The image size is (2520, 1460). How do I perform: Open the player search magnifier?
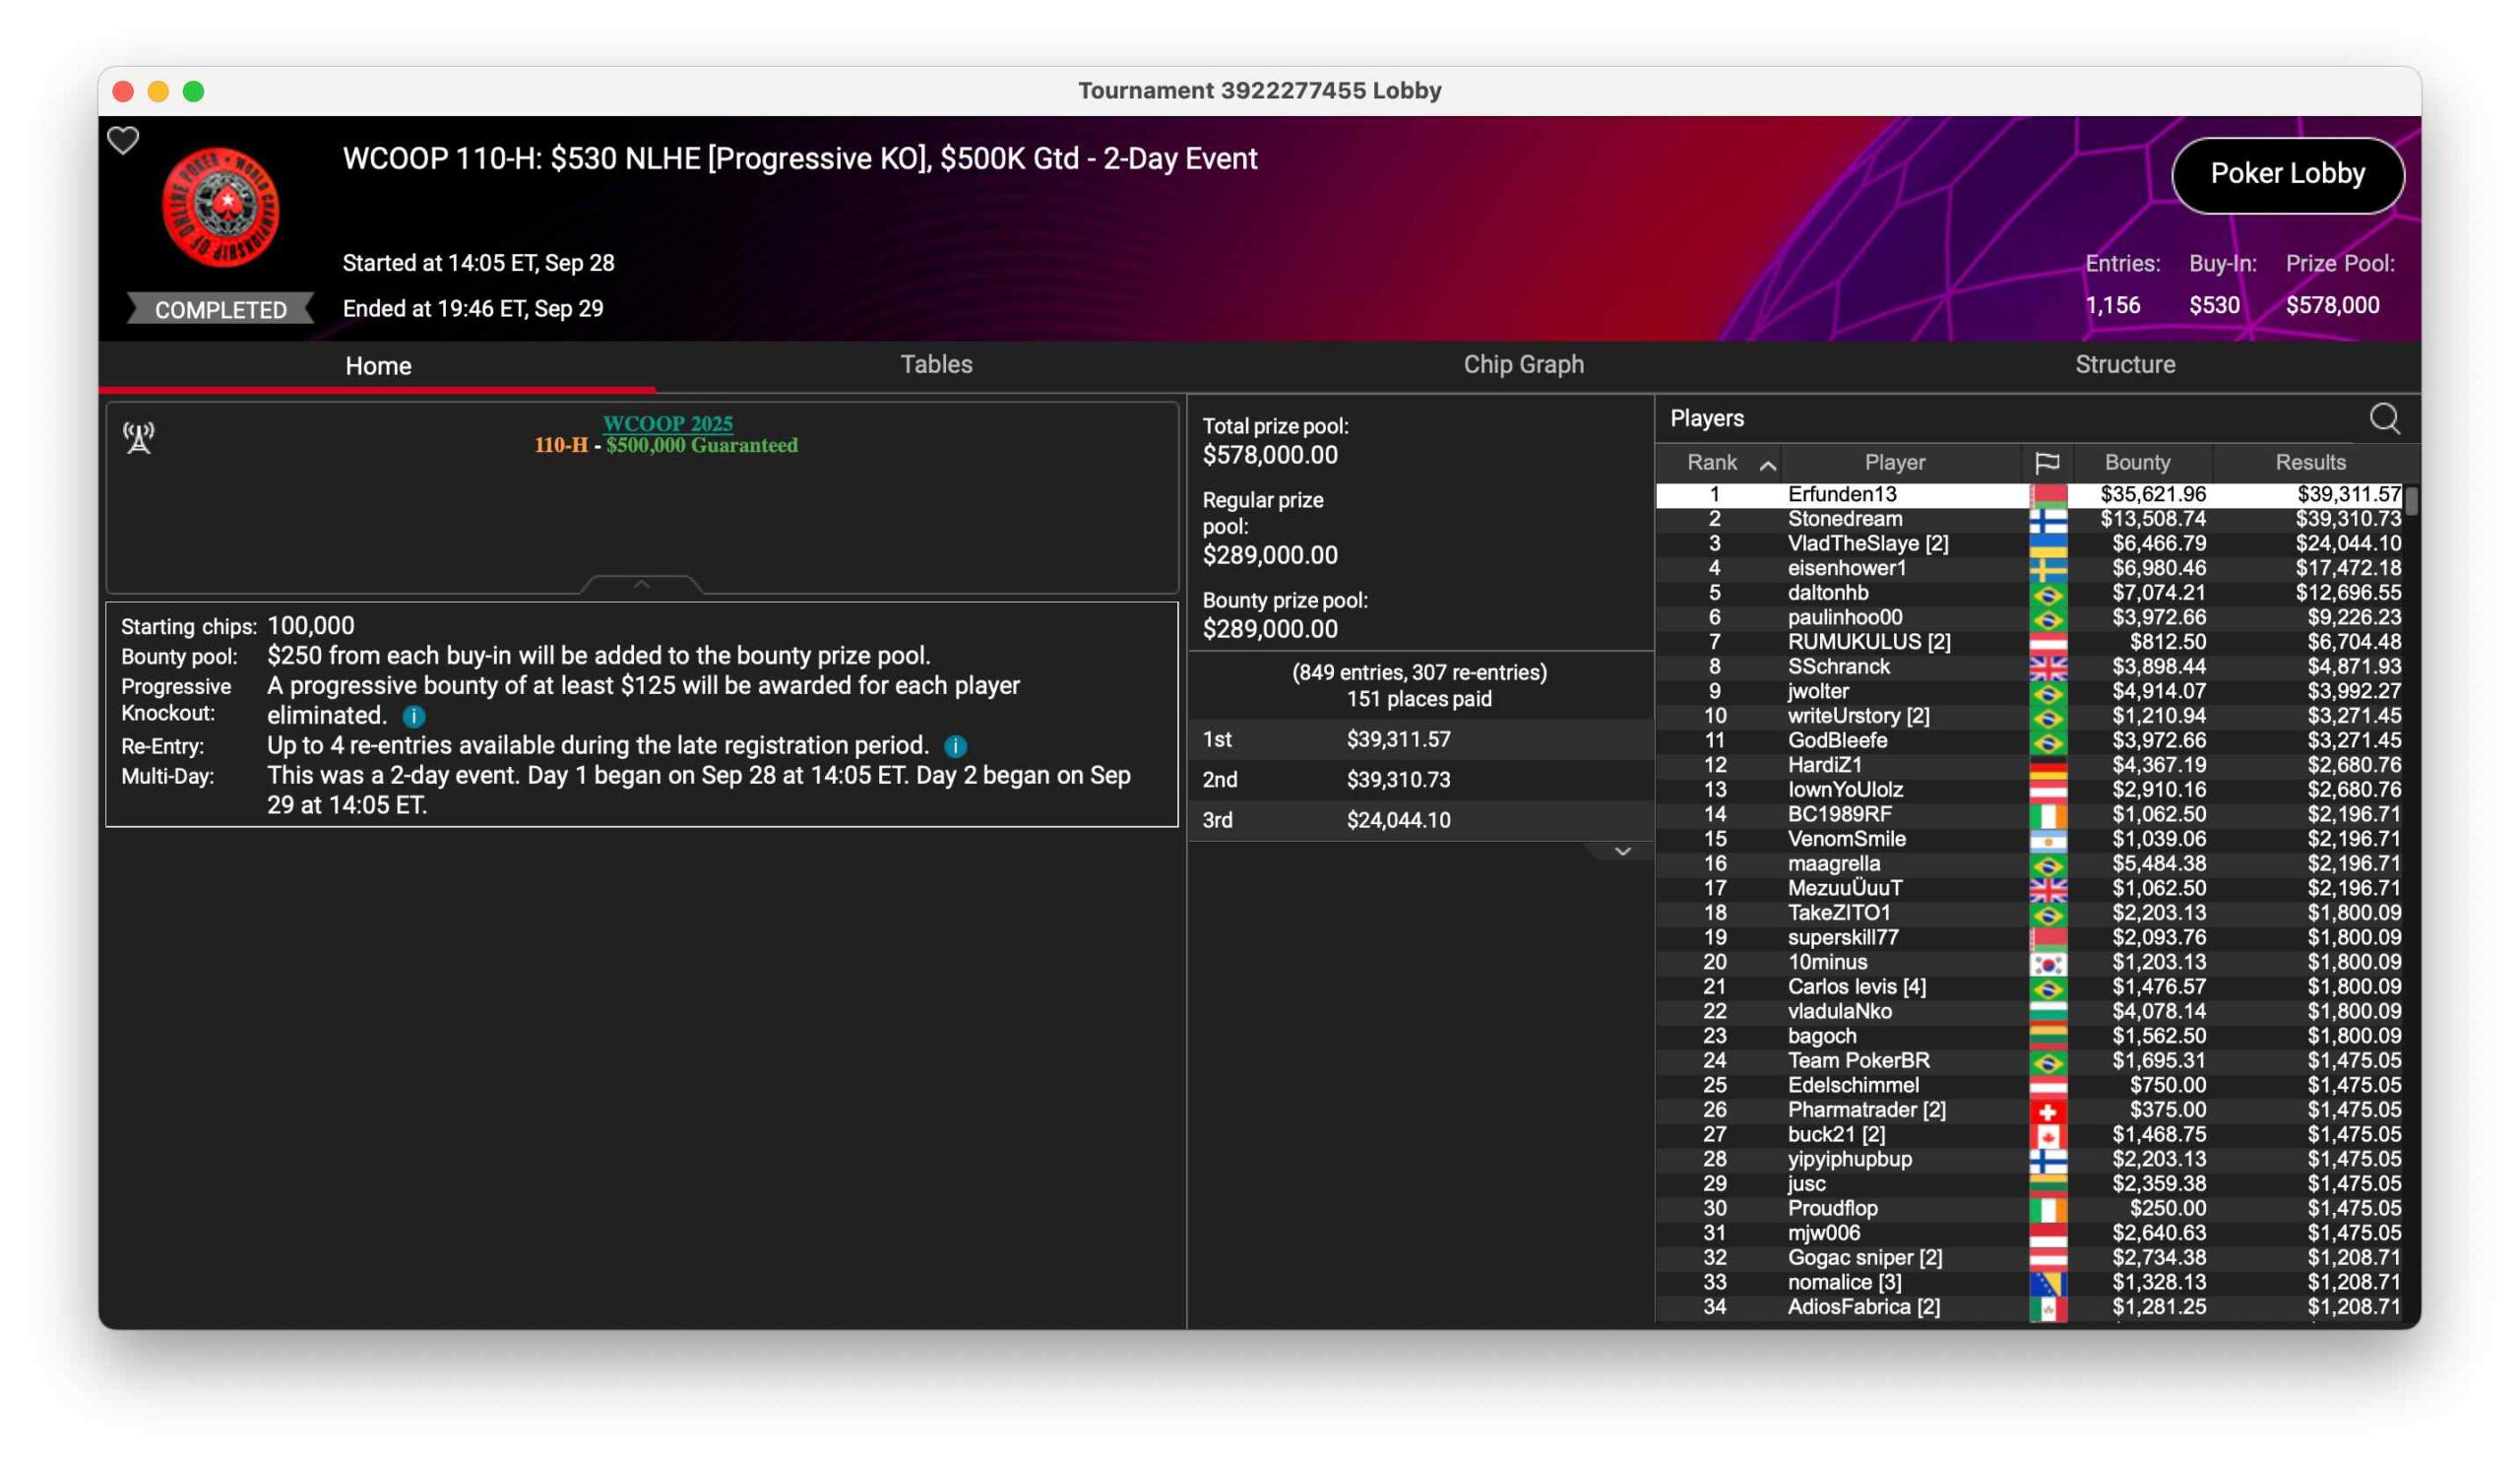tap(2384, 419)
